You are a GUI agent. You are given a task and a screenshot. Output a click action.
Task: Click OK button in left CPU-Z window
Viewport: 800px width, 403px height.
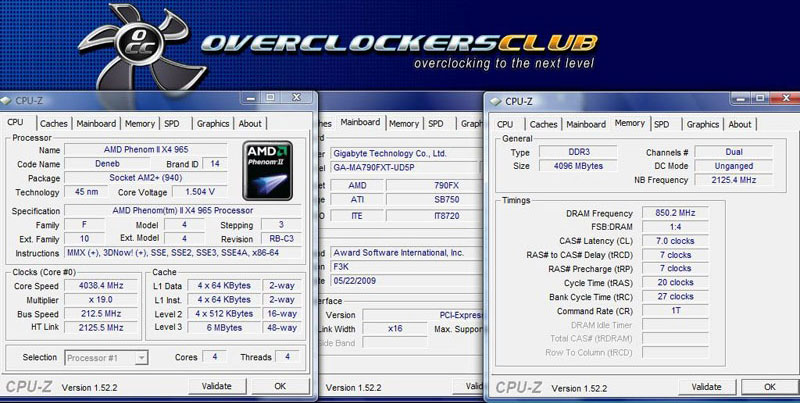(280, 386)
